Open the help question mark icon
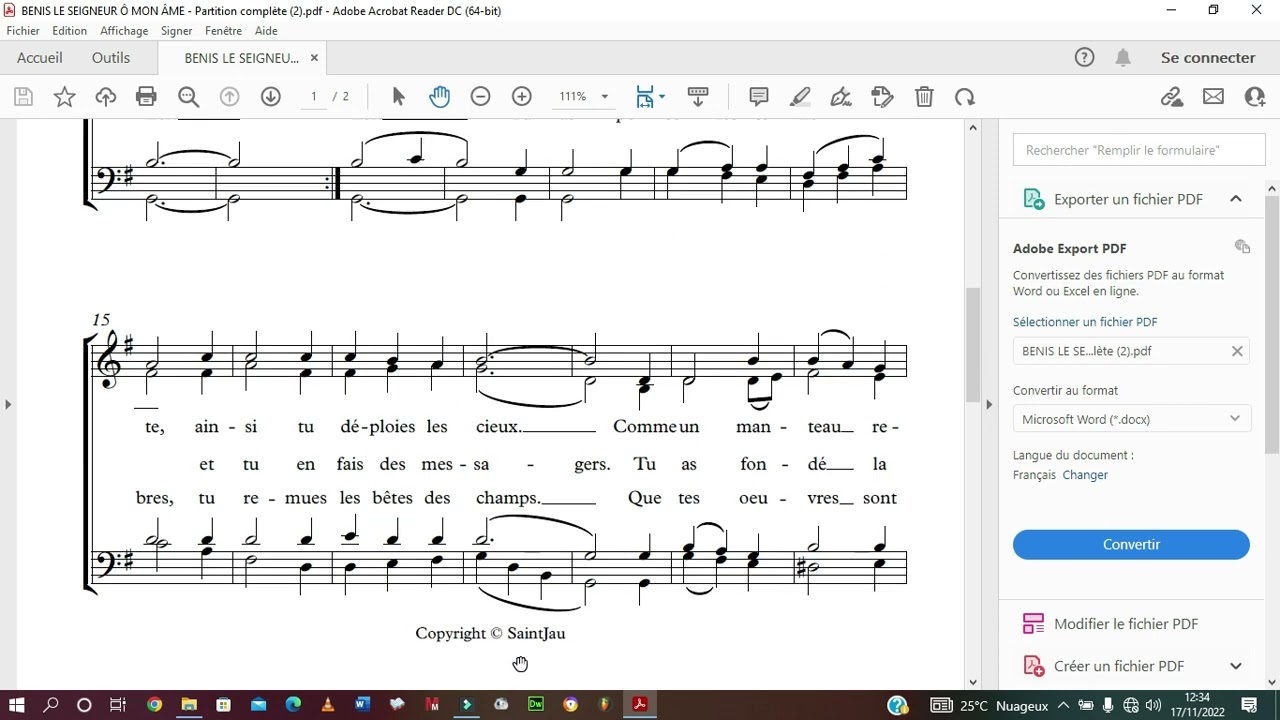 1084,57
